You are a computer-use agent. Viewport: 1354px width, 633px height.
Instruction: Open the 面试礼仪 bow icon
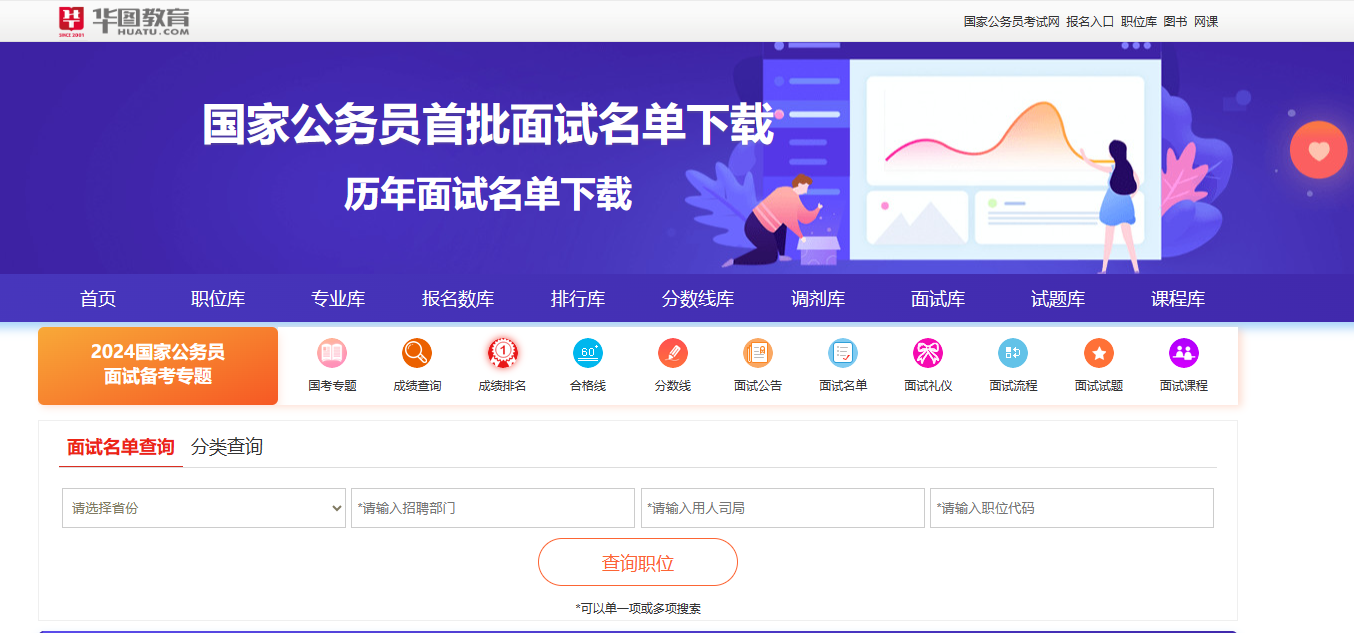click(928, 353)
